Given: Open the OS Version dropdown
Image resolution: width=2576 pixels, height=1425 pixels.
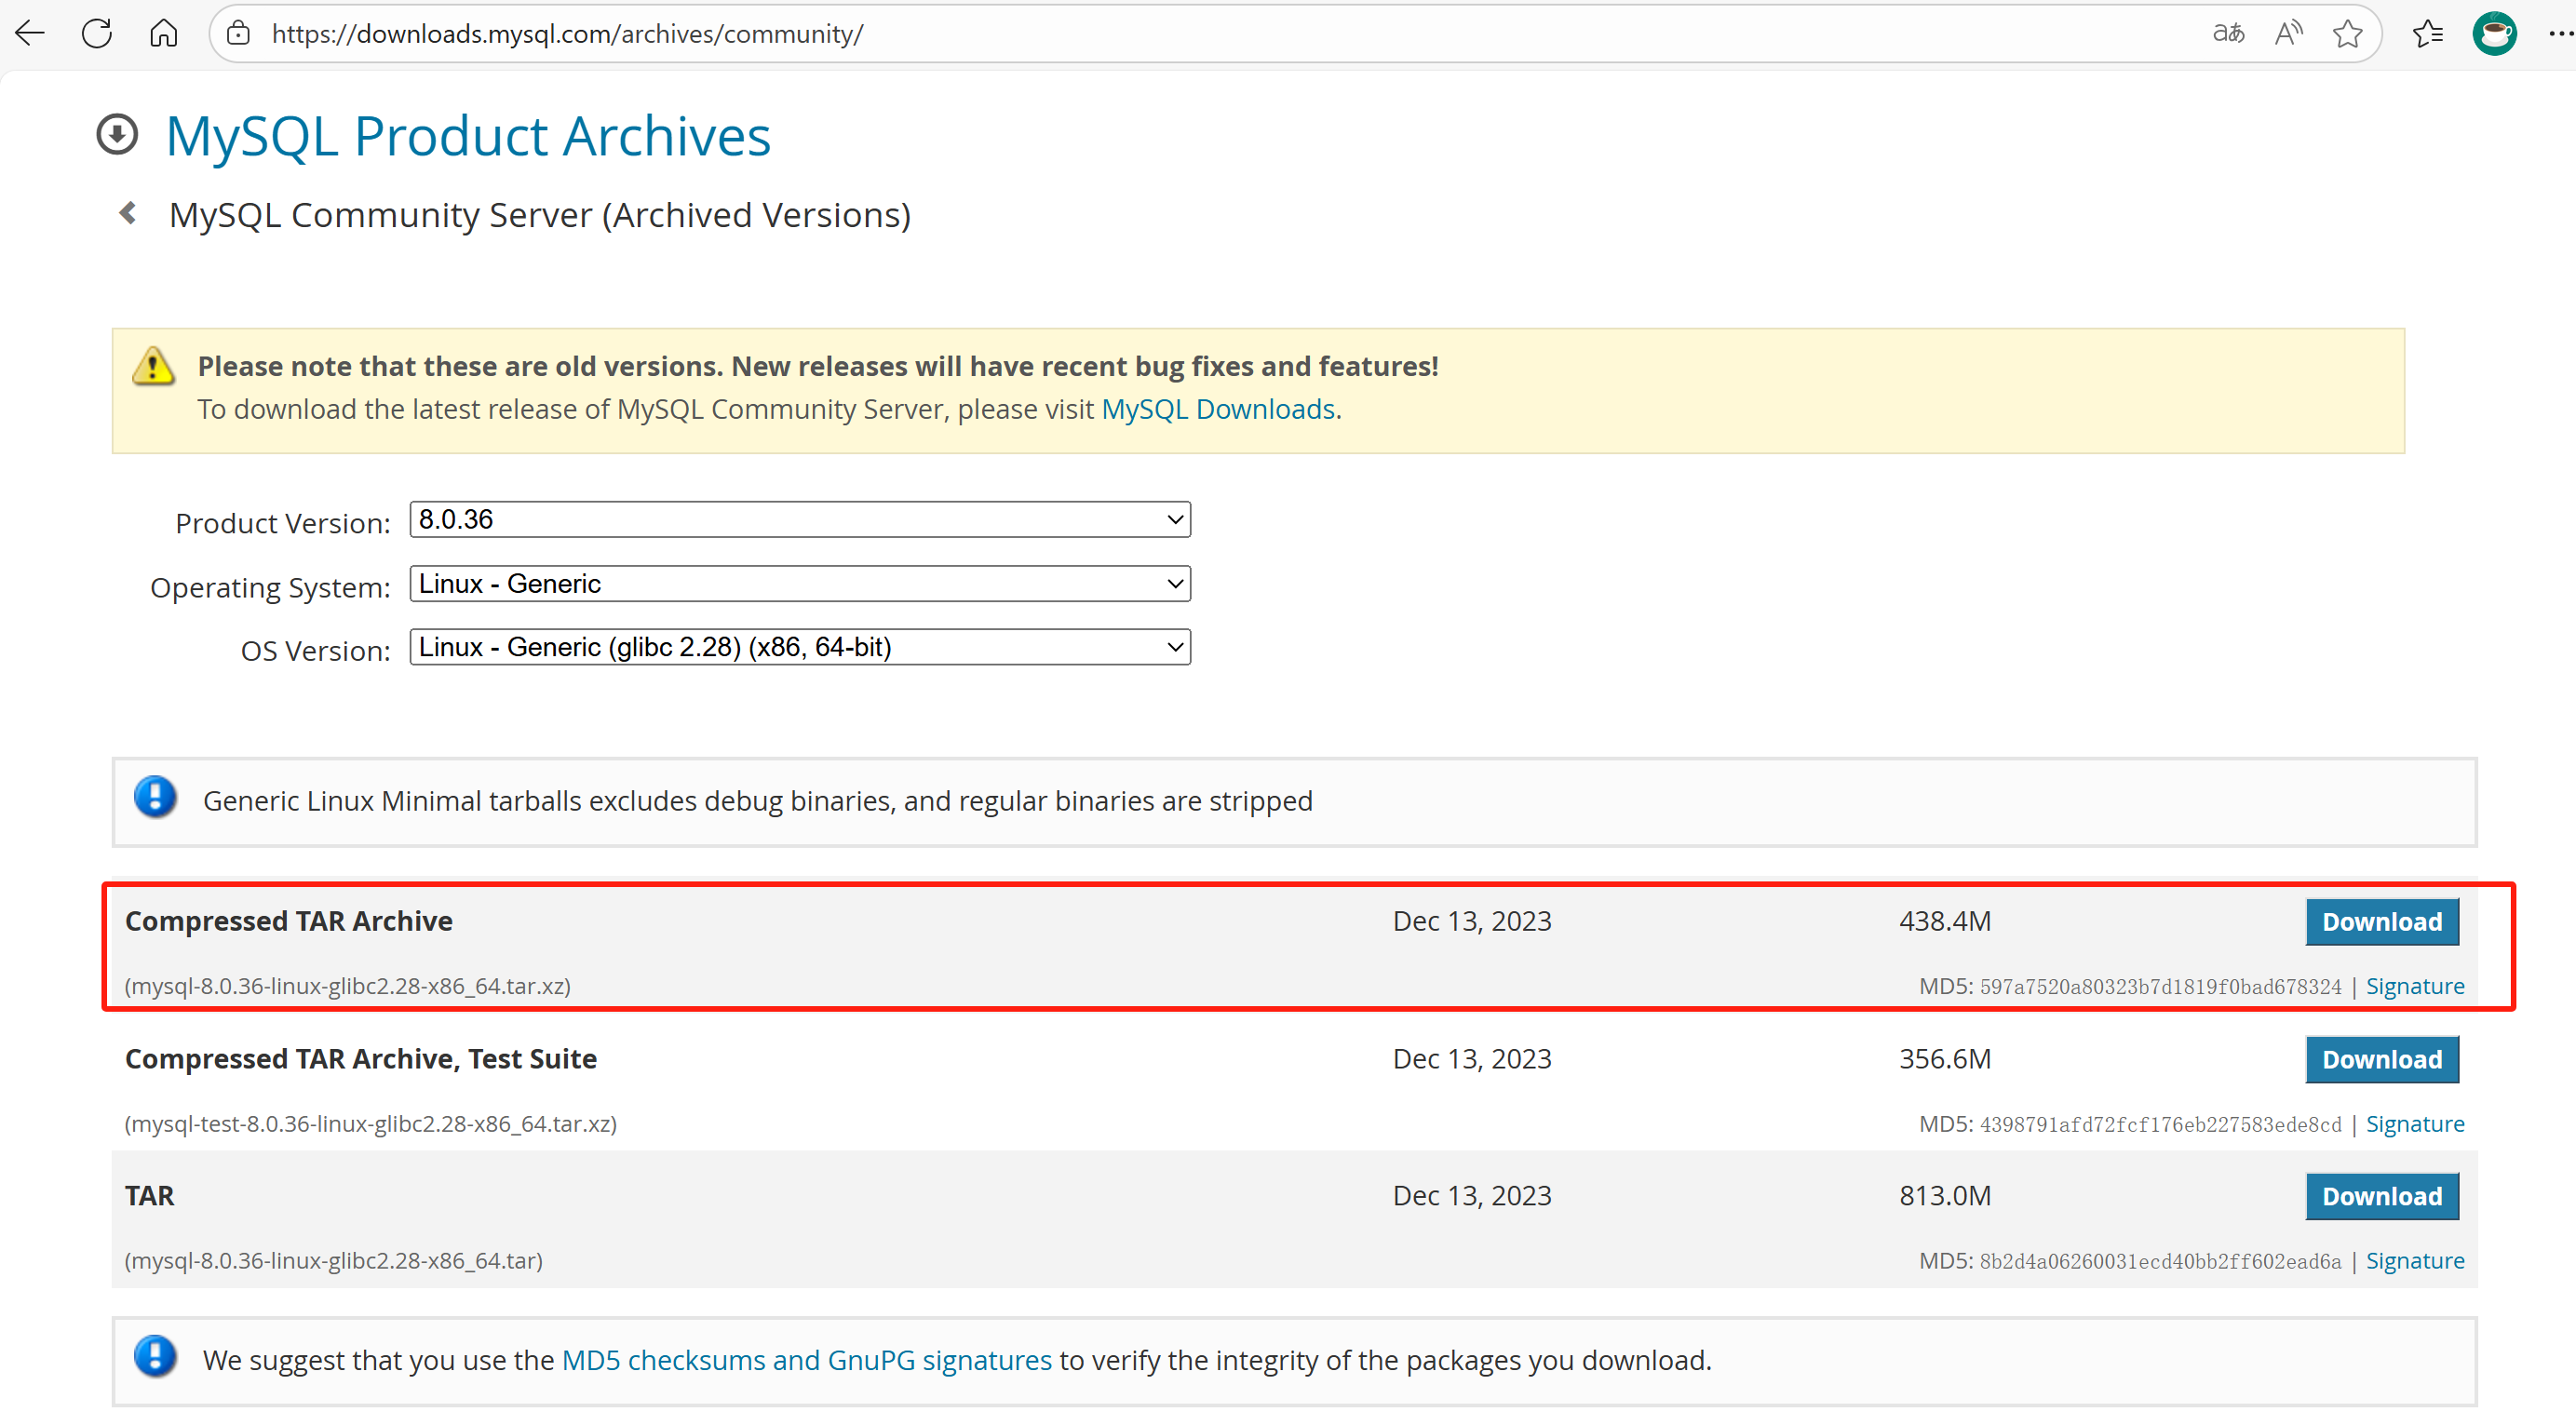Looking at the screenshot, I should coord(800,648).
